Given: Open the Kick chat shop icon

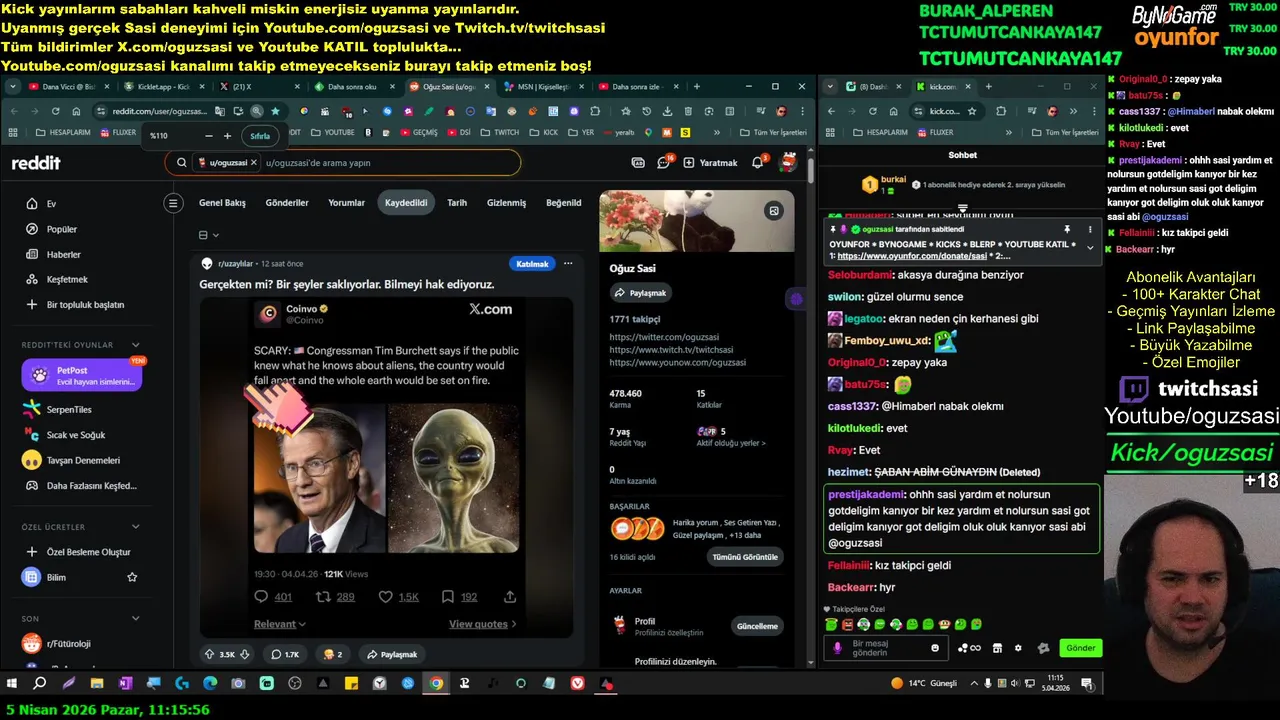Looking at the screenshot, I should tap(997, 648).
